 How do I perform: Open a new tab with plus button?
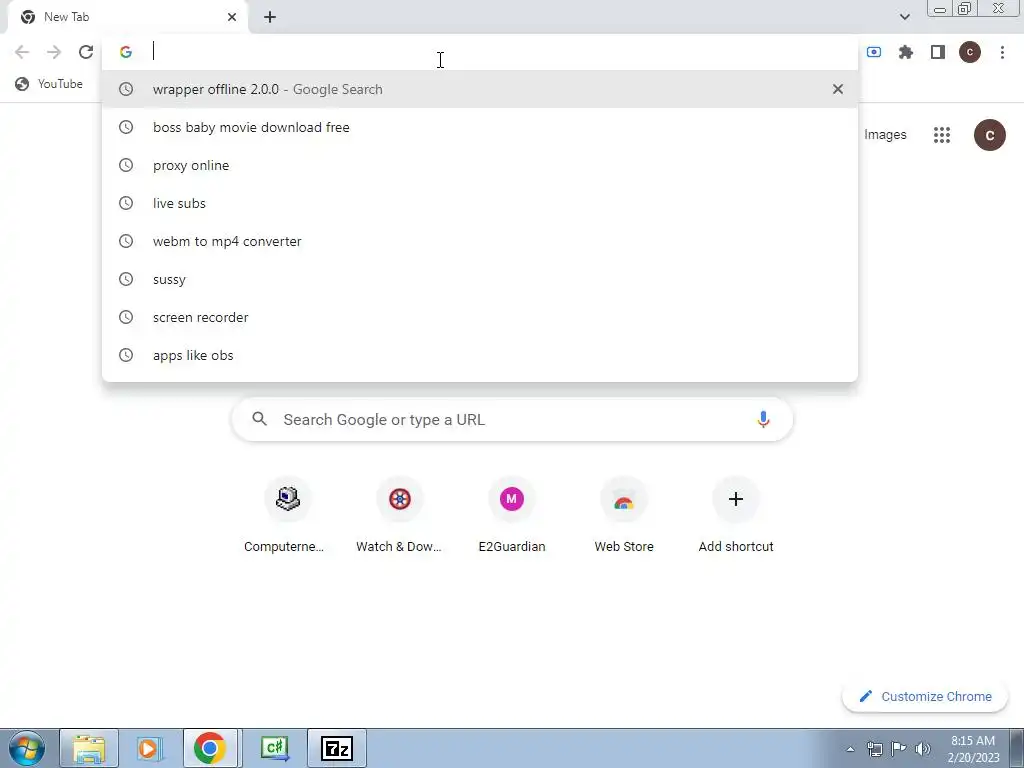[270, 17]
